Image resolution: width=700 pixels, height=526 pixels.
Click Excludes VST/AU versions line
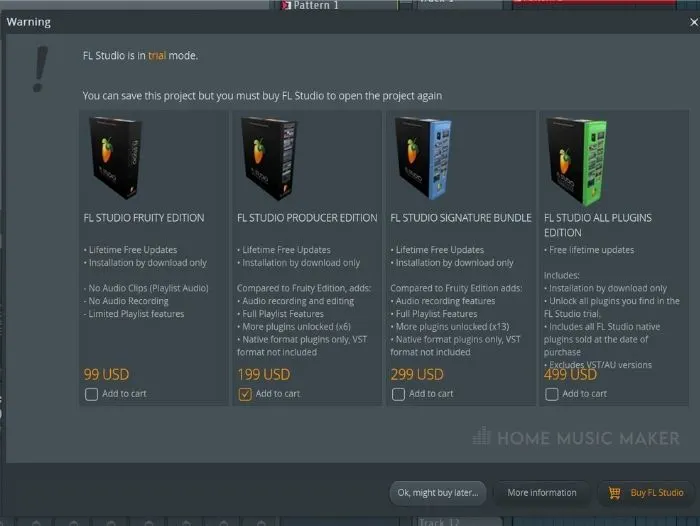[x=598, y=364]
